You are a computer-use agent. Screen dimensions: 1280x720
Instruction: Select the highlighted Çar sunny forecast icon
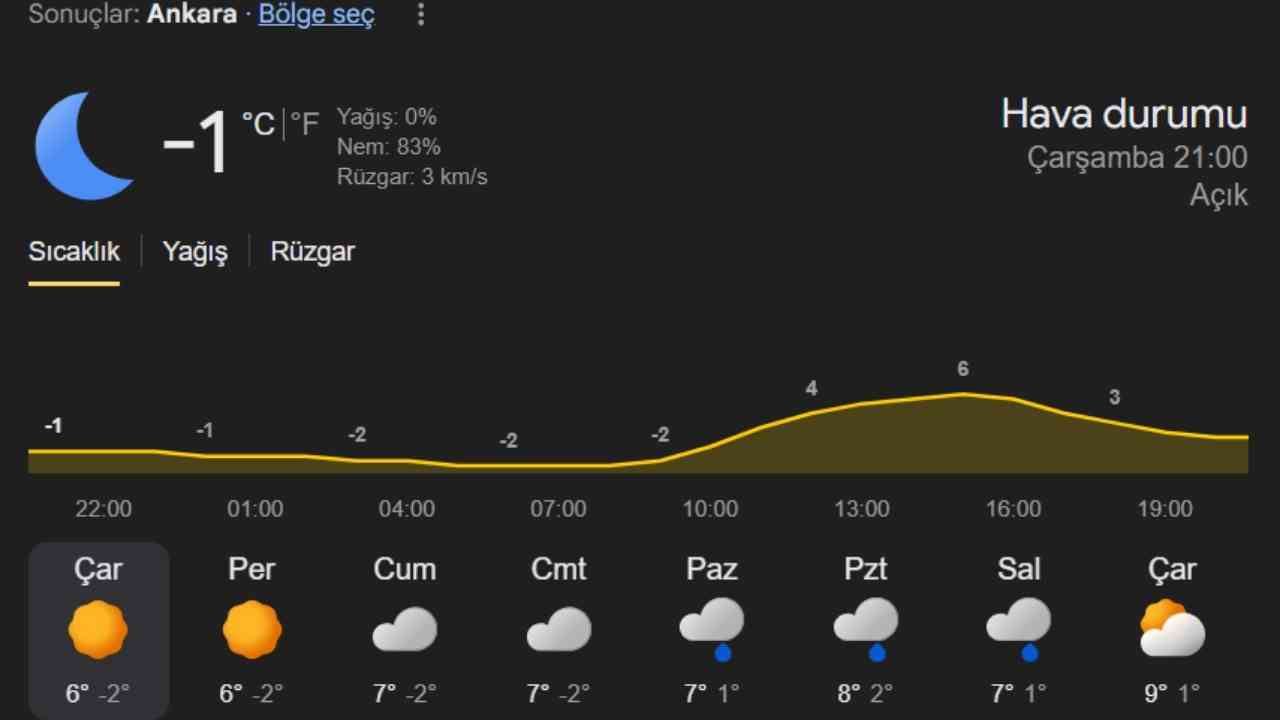click(98, 630)
